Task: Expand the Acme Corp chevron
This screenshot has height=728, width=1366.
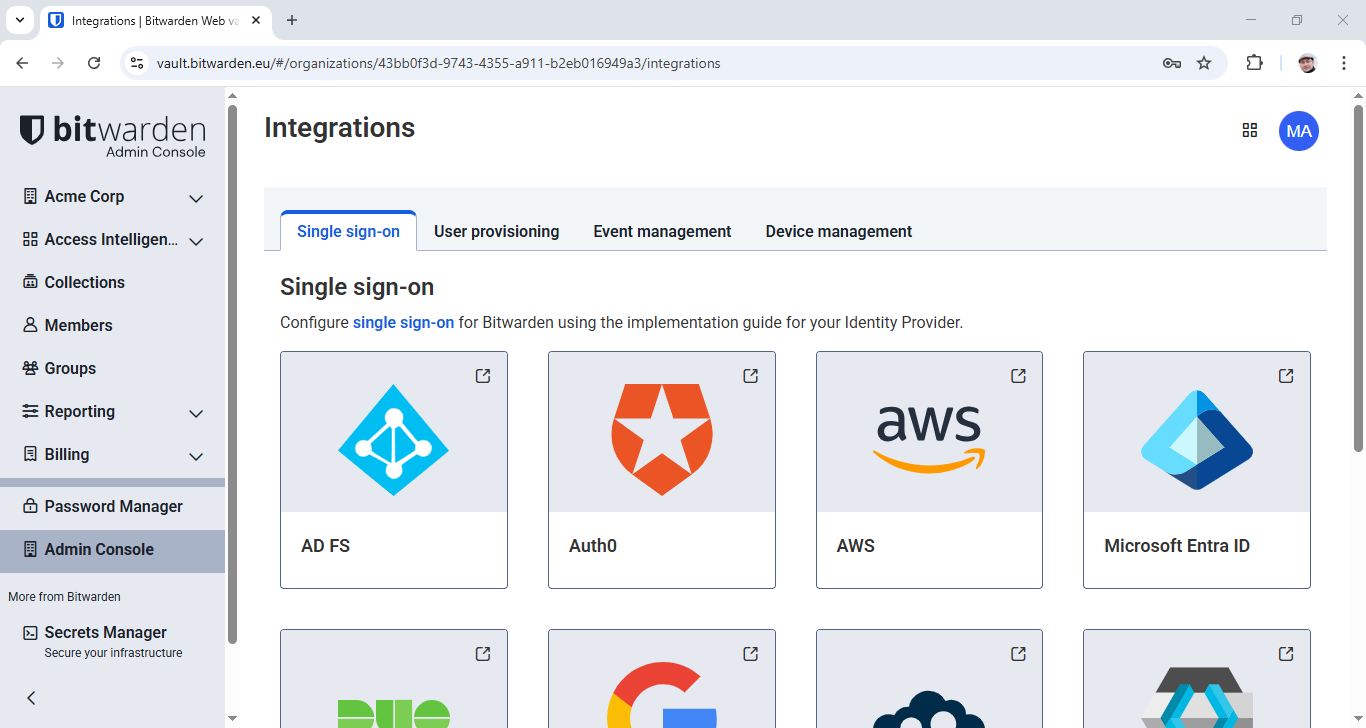Action: (x=196, y=198)
